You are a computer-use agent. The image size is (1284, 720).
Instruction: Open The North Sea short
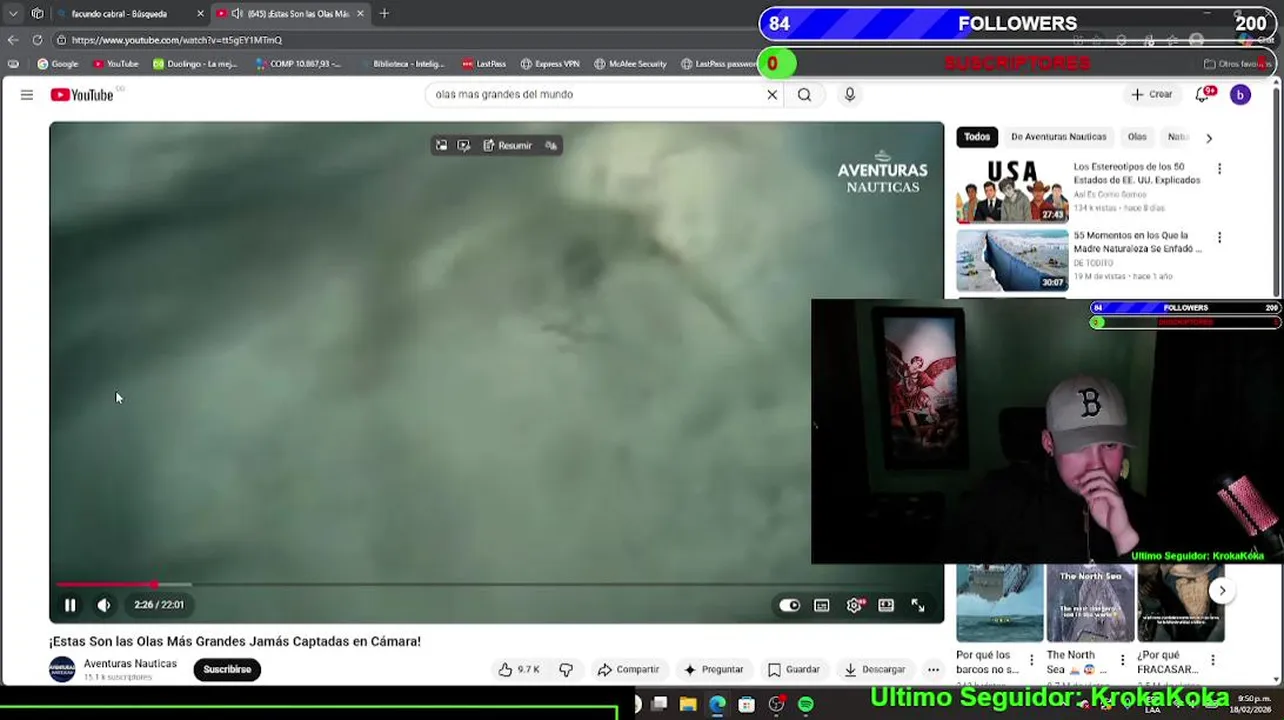[x=1090, y=604]
